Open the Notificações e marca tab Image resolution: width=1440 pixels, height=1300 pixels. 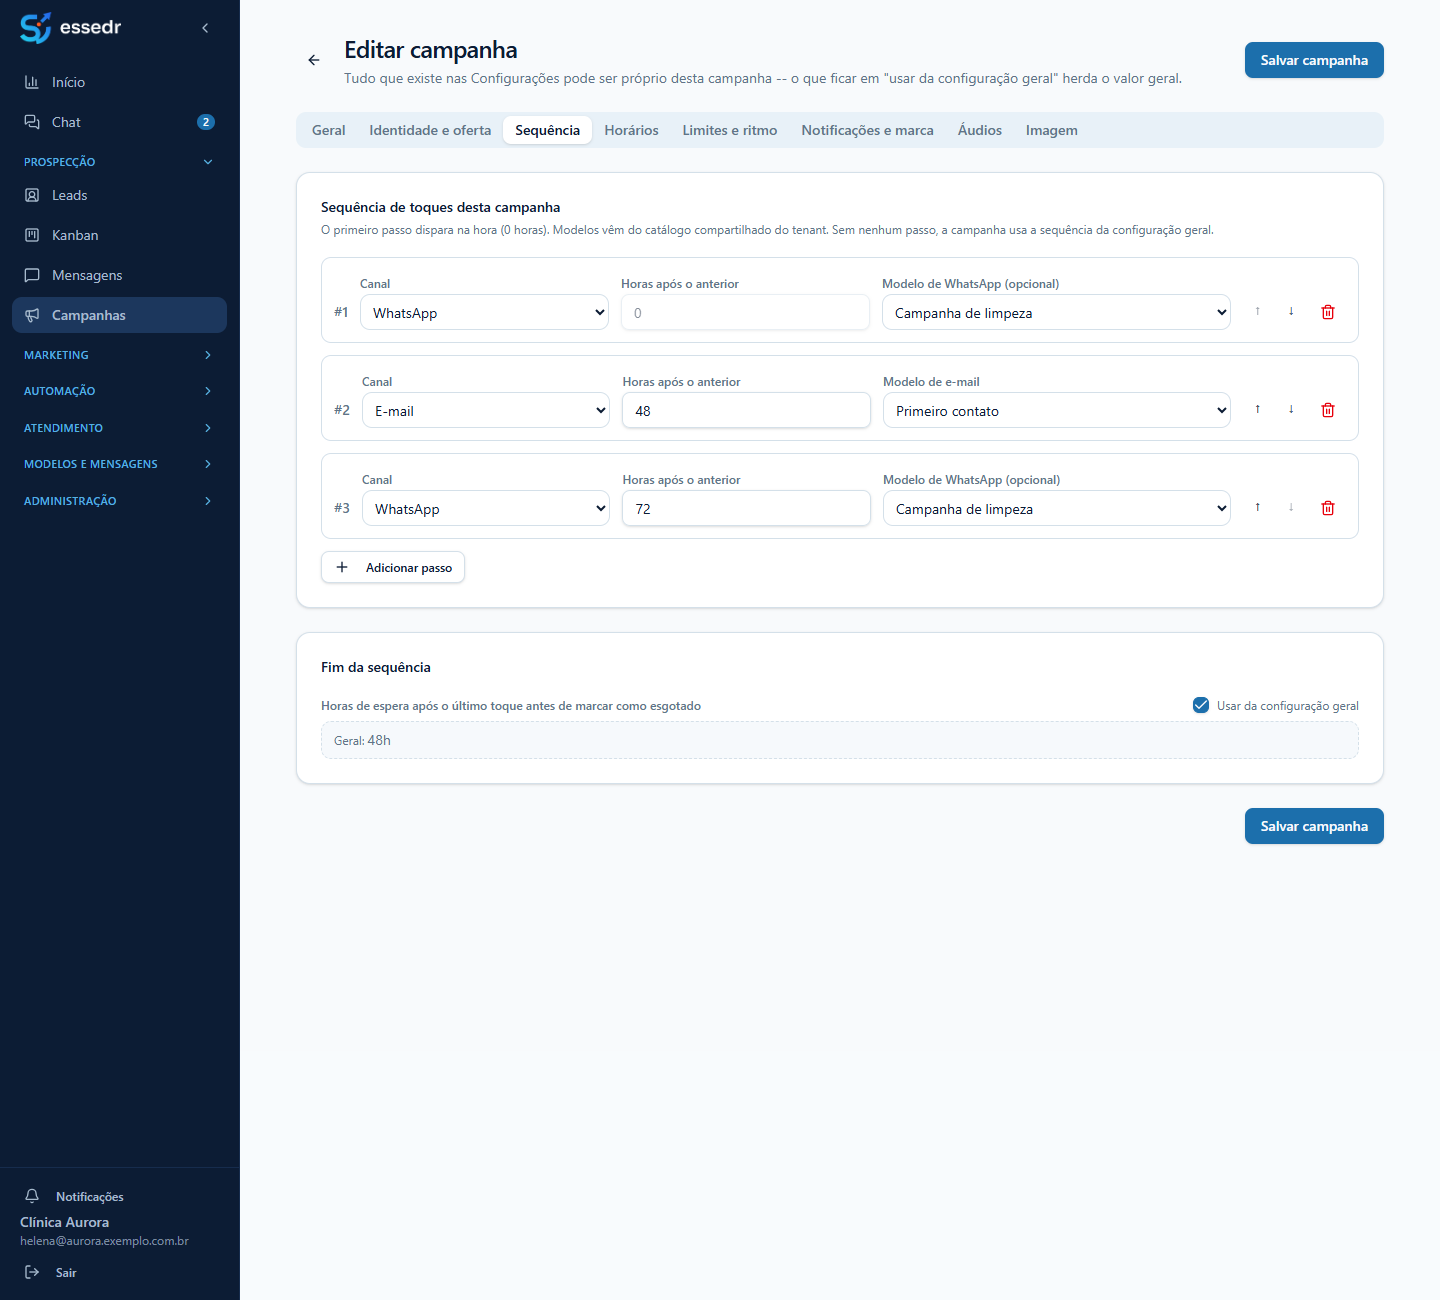pyautogui.click(x=868, y=130)
